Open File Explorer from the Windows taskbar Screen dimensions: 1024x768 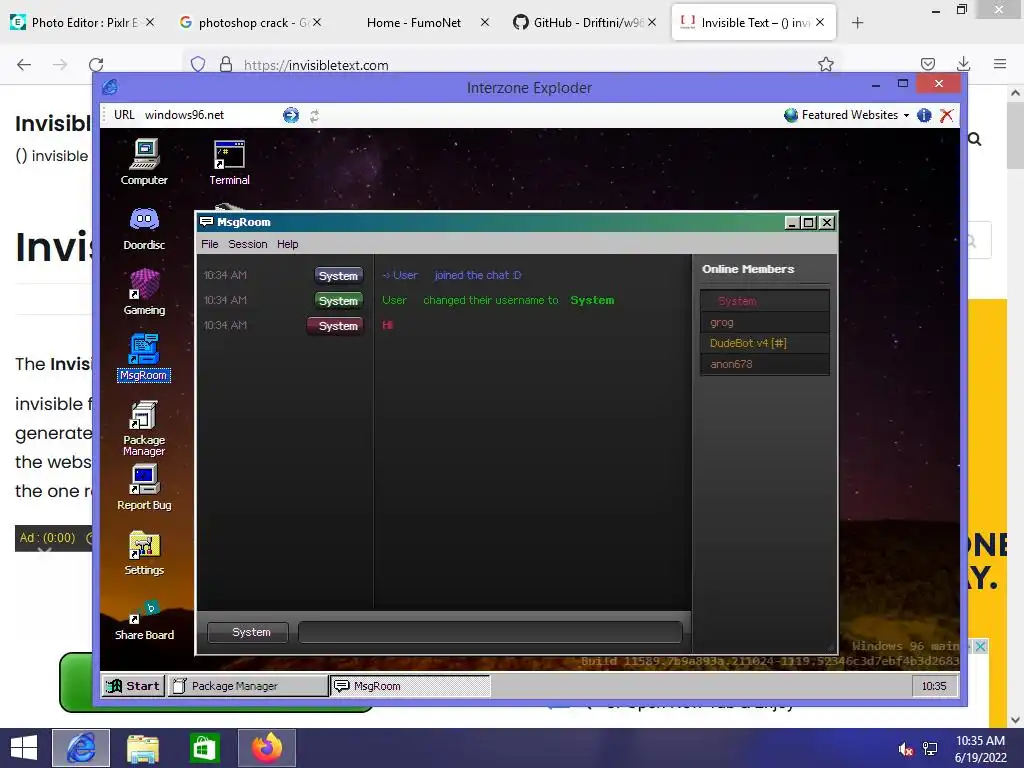point(142,748)
